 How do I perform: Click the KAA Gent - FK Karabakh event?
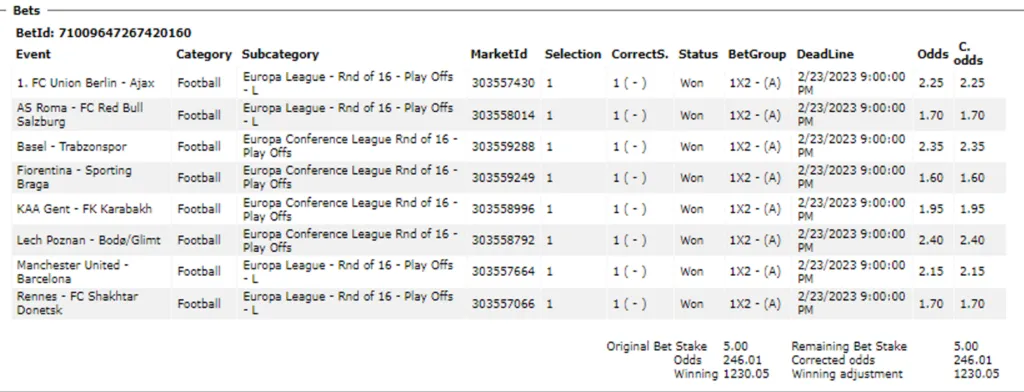[x=84, y=210]
